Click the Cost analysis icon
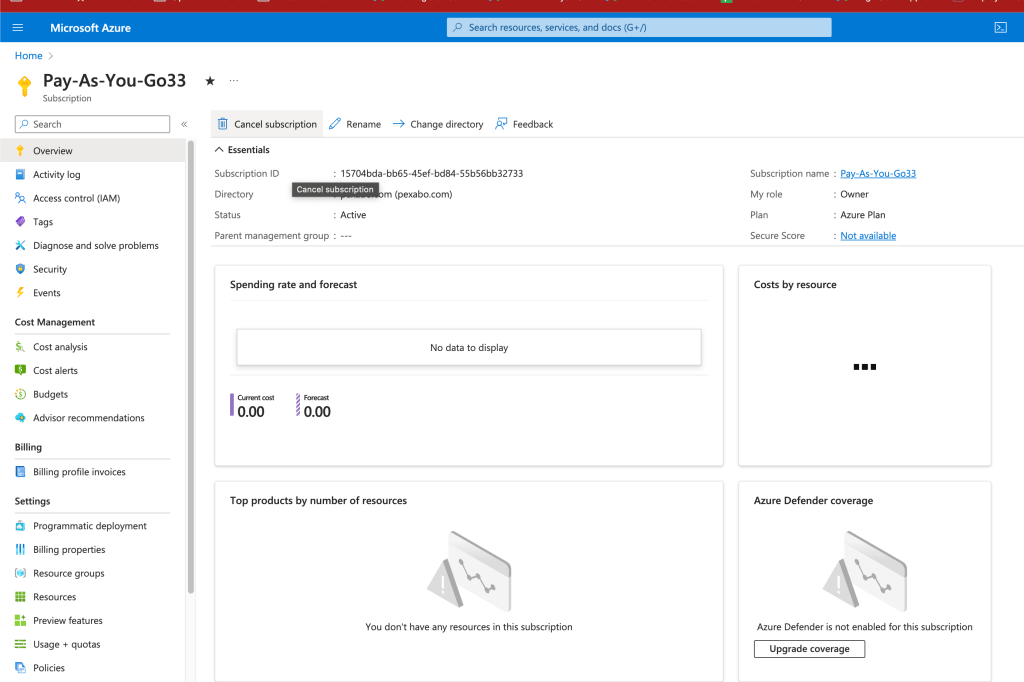Viewport: 1024px width, 682px height. click(20, 347)
